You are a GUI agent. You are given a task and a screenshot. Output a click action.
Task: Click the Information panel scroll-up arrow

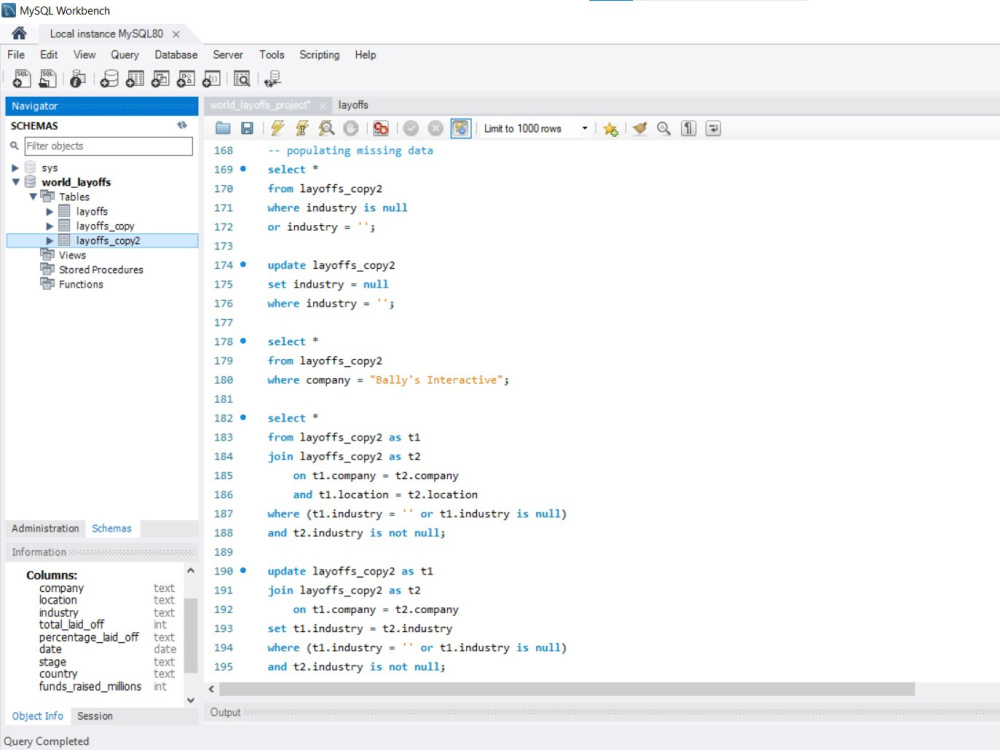[191, 570]
